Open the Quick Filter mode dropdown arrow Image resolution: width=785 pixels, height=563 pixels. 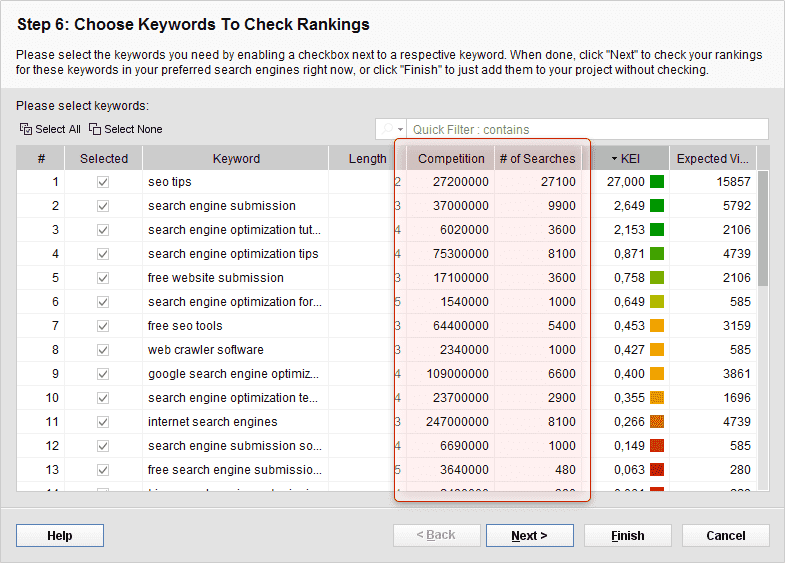[400, 130]
